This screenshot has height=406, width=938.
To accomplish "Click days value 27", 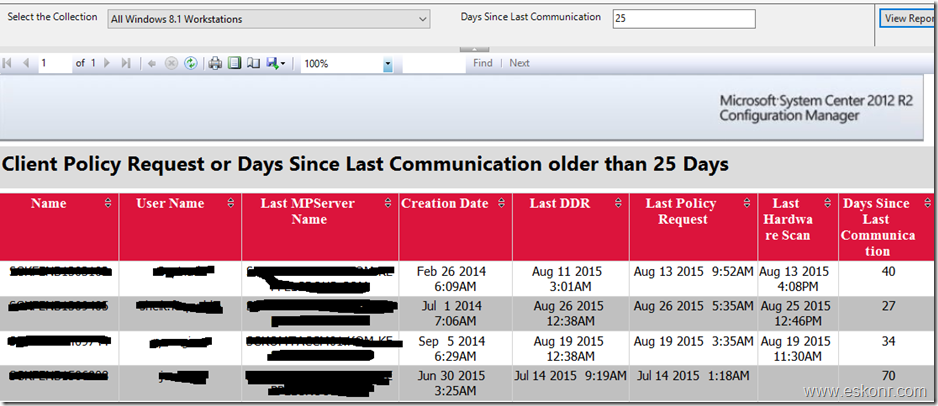I will (888, 306).
